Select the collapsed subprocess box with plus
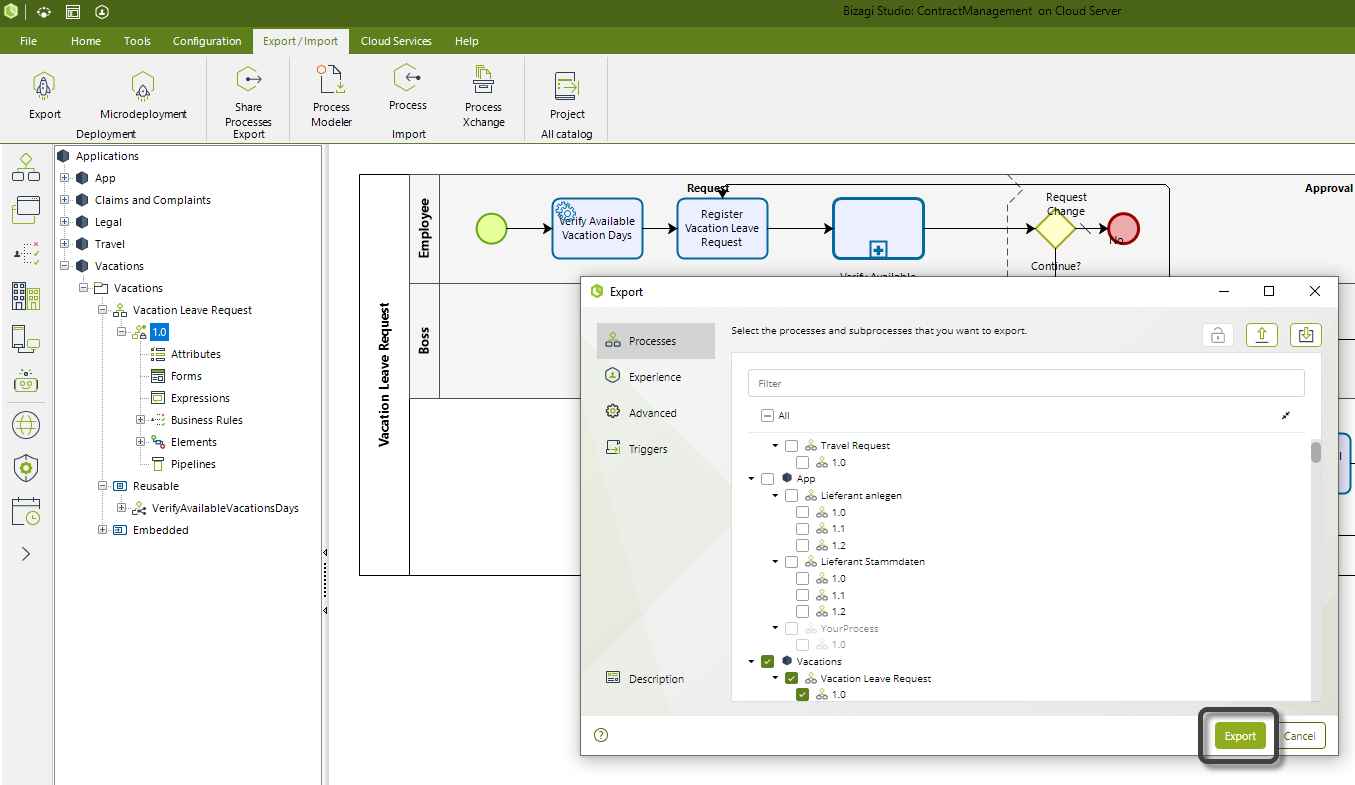1355x785 pixels. pyautogui.click(x=878, y=229)
